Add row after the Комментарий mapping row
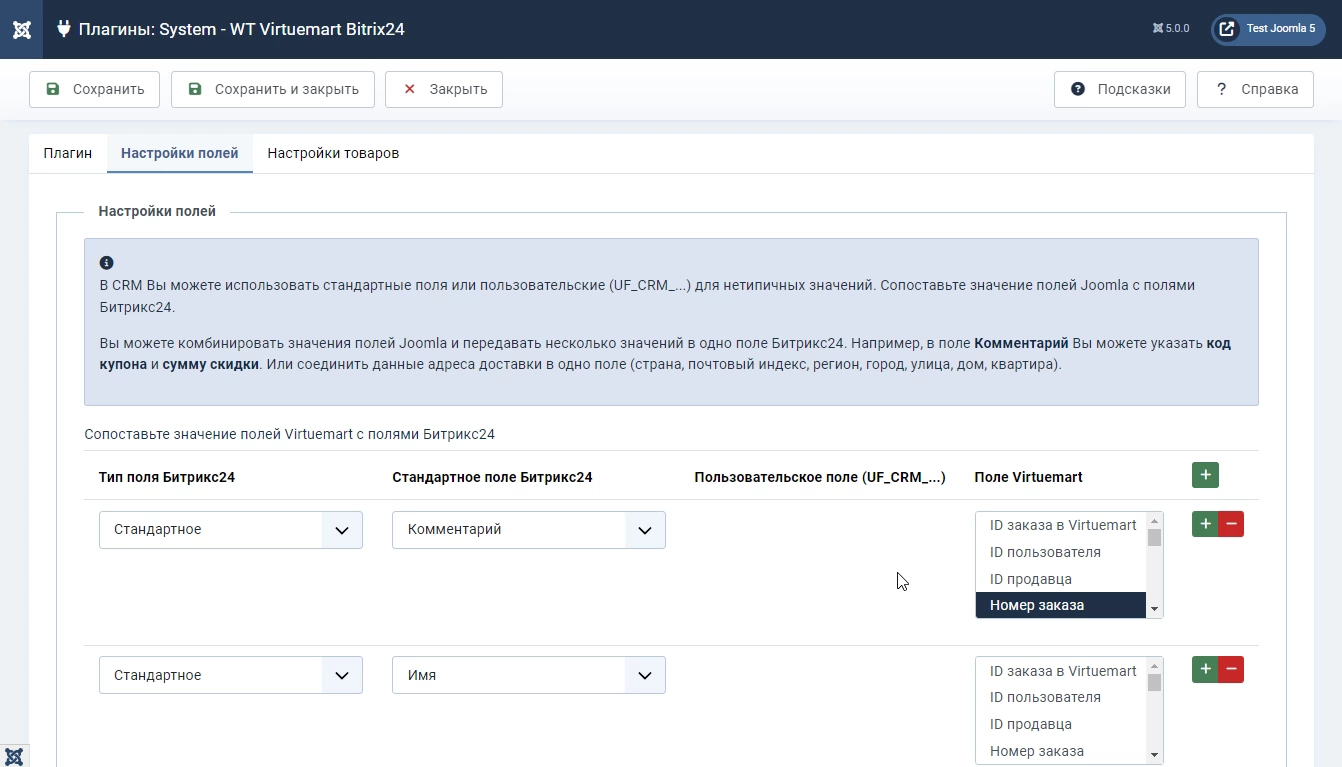 tap(1205, 524)
